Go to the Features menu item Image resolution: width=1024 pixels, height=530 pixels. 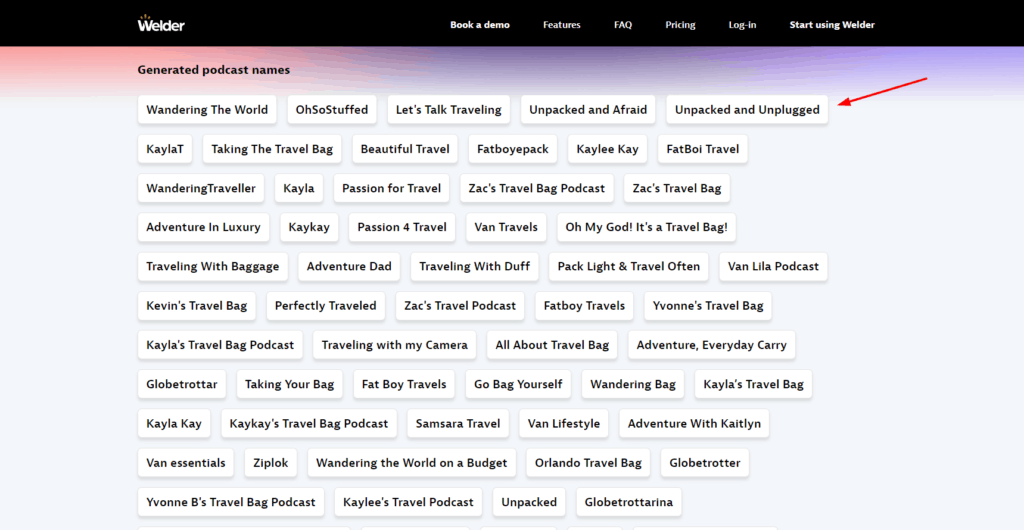[x=561, y=25]
